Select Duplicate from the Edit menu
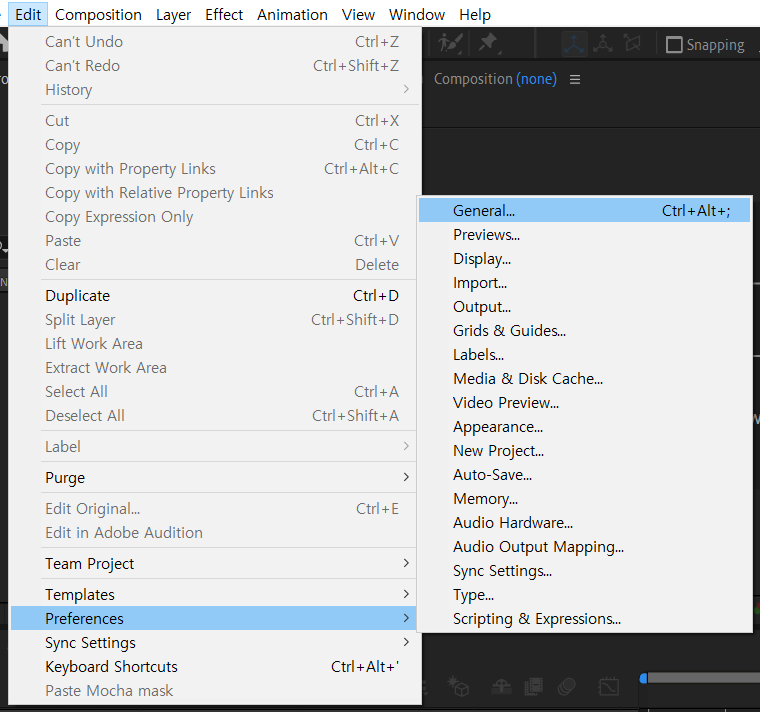760x712 pixels. tap(214, 296)
